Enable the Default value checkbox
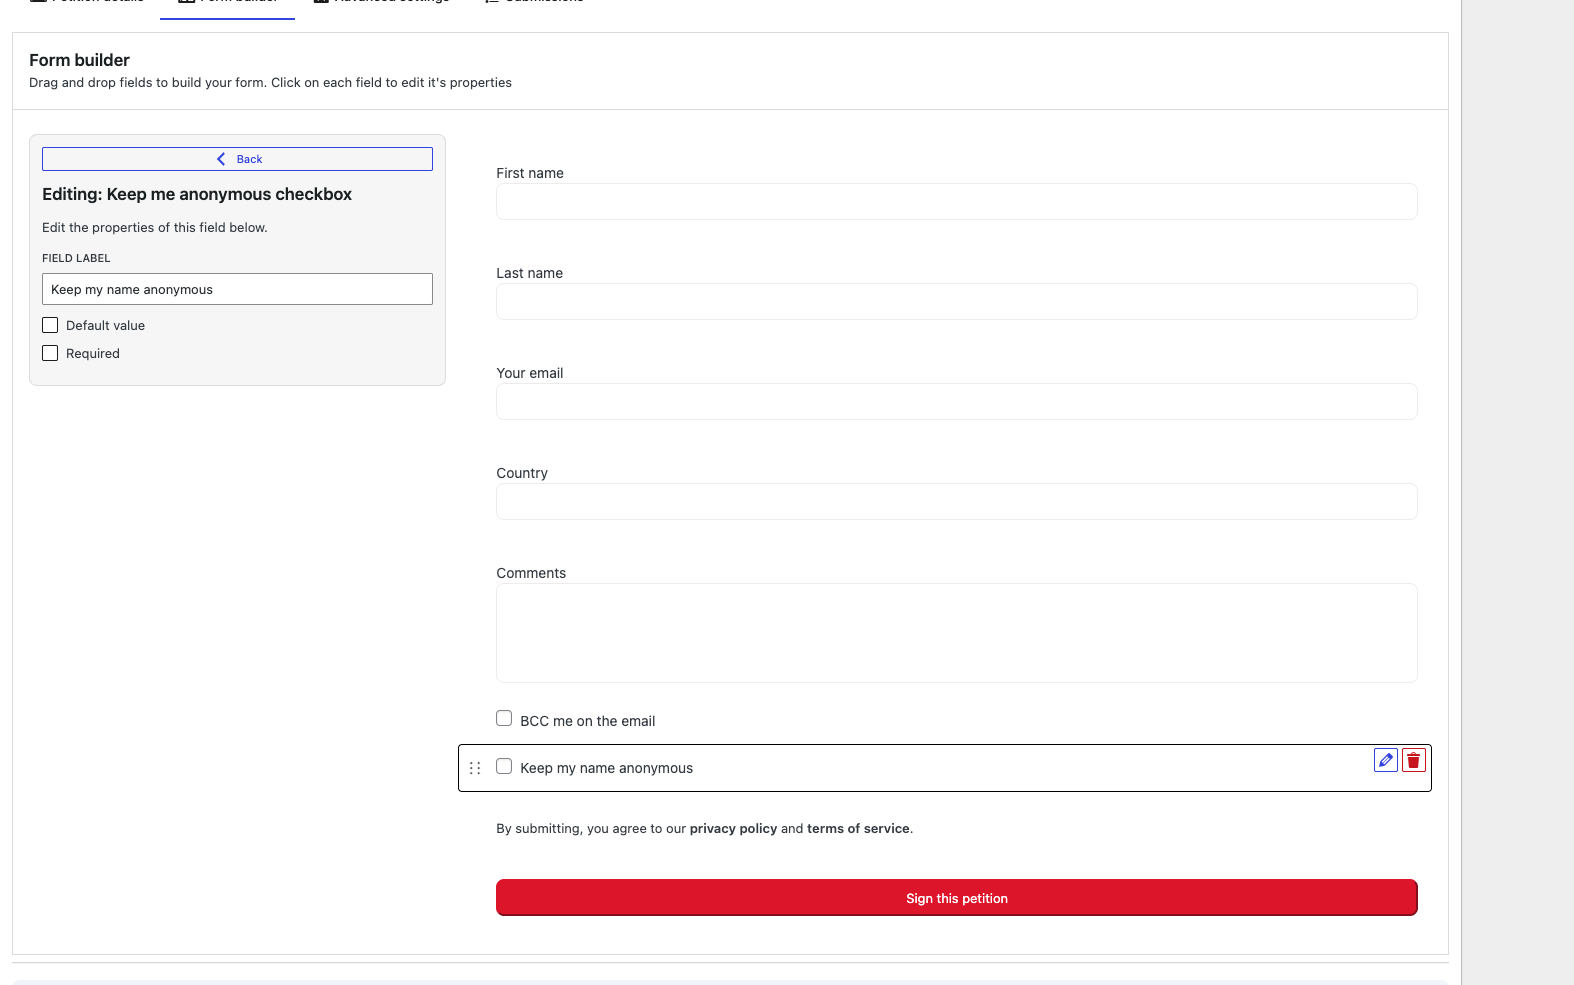The width and height of the screenshot is (1574, 985). click(x=50, y=325)
